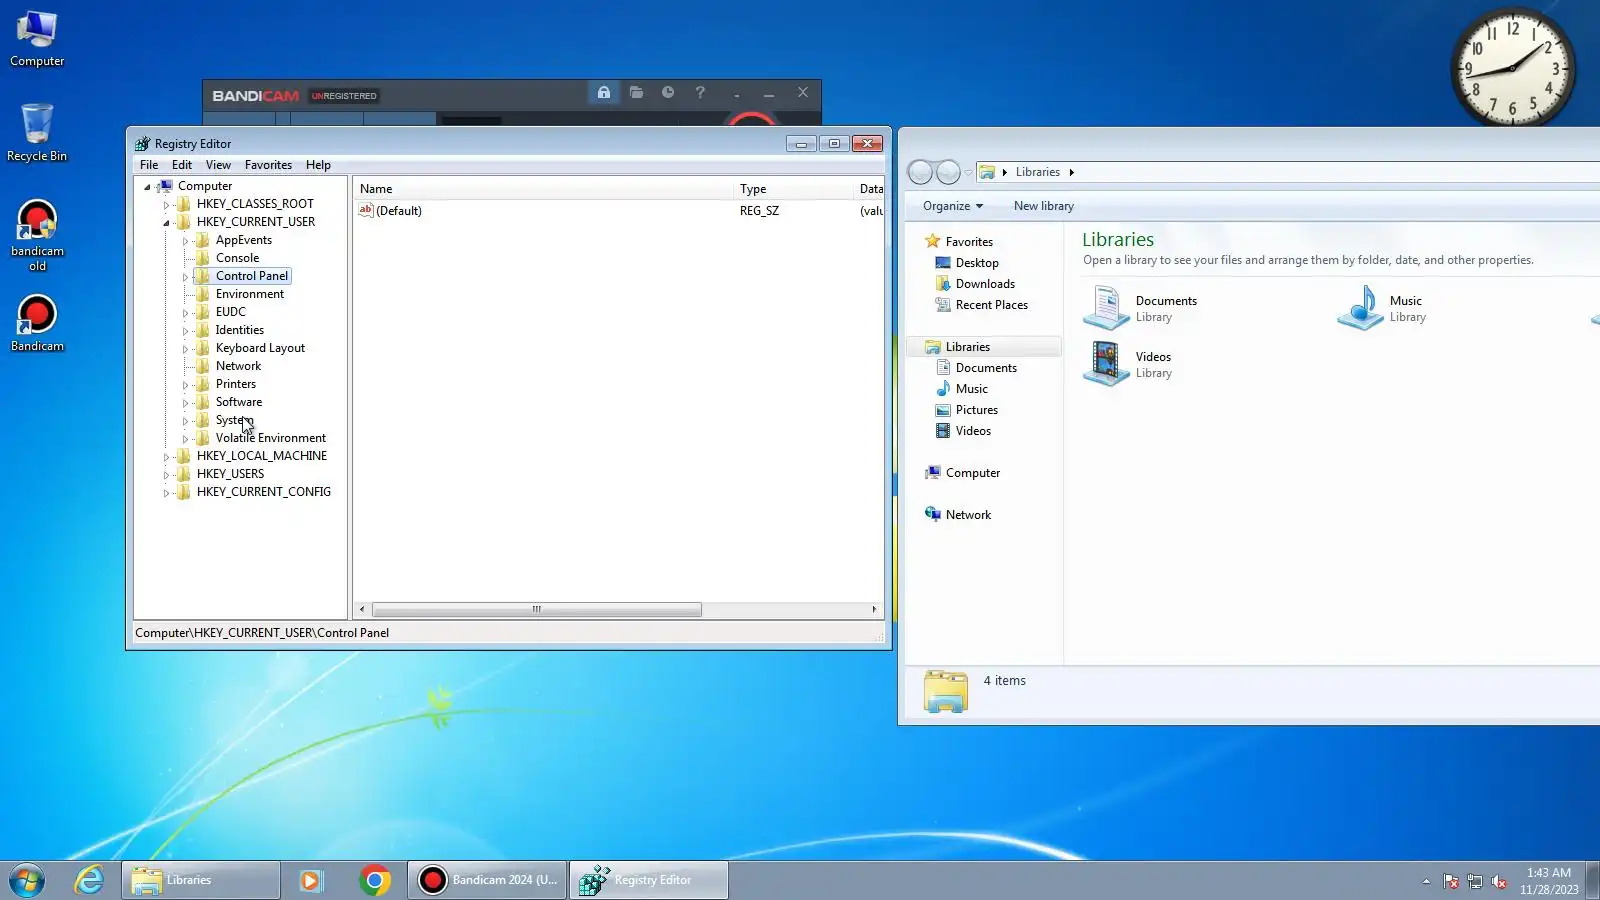Screen dimensions: 1600x900
Task: Switch to Libraries taskbar button
Action: pos(201,880)
